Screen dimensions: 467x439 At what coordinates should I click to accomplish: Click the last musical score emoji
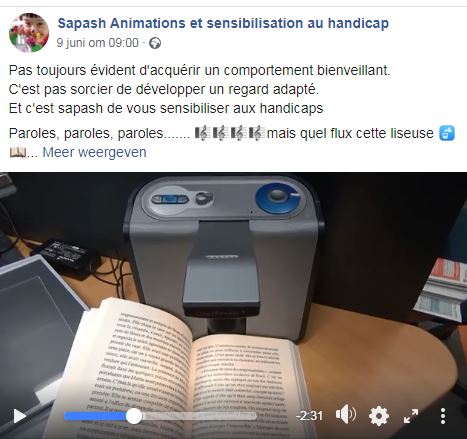(x=256, y=133)
